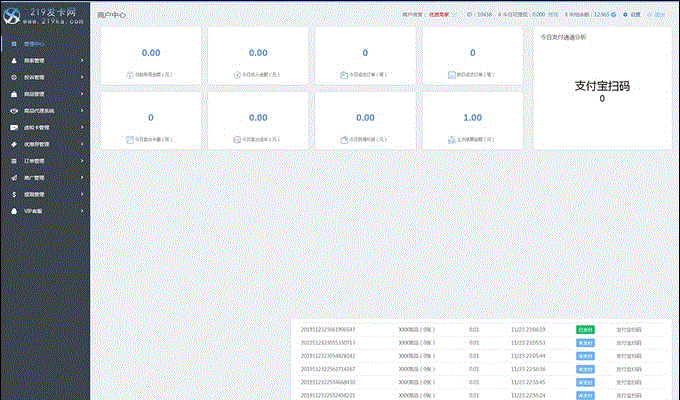Click the green 已支付 status badge
Image resolution: width=680 pixels, height=400 pixels.
pyautogui.click(x=585, y=329)
